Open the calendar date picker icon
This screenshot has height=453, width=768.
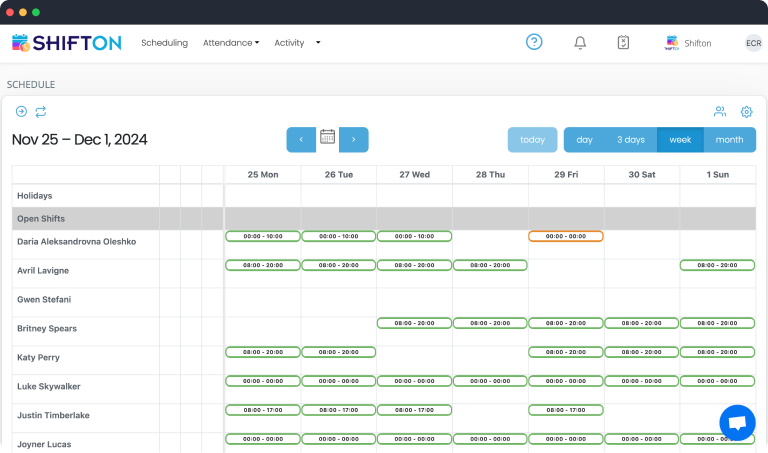[x=327, y=139]
